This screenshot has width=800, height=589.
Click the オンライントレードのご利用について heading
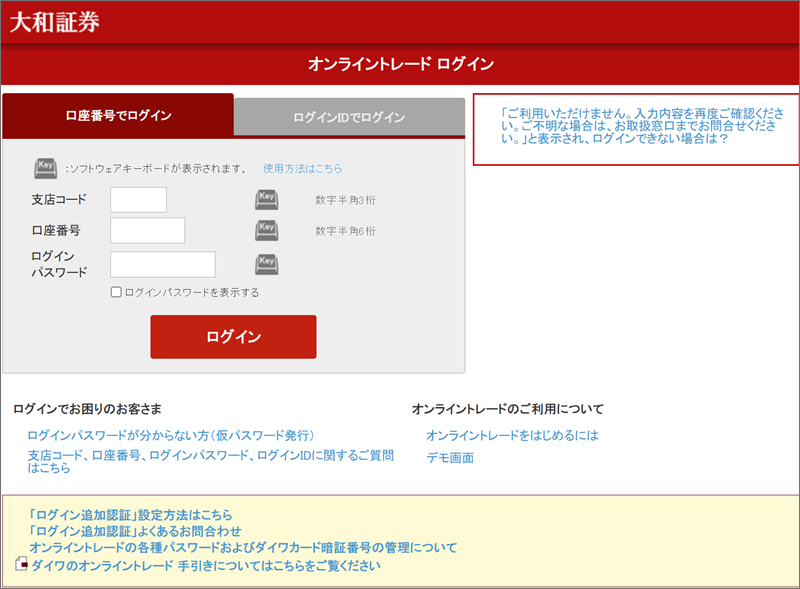click(x=508, y=409)
